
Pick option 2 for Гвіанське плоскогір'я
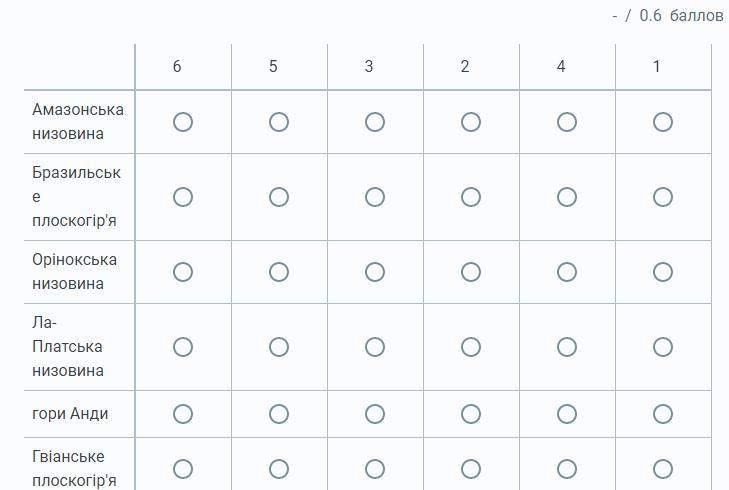tap(471, 469)
